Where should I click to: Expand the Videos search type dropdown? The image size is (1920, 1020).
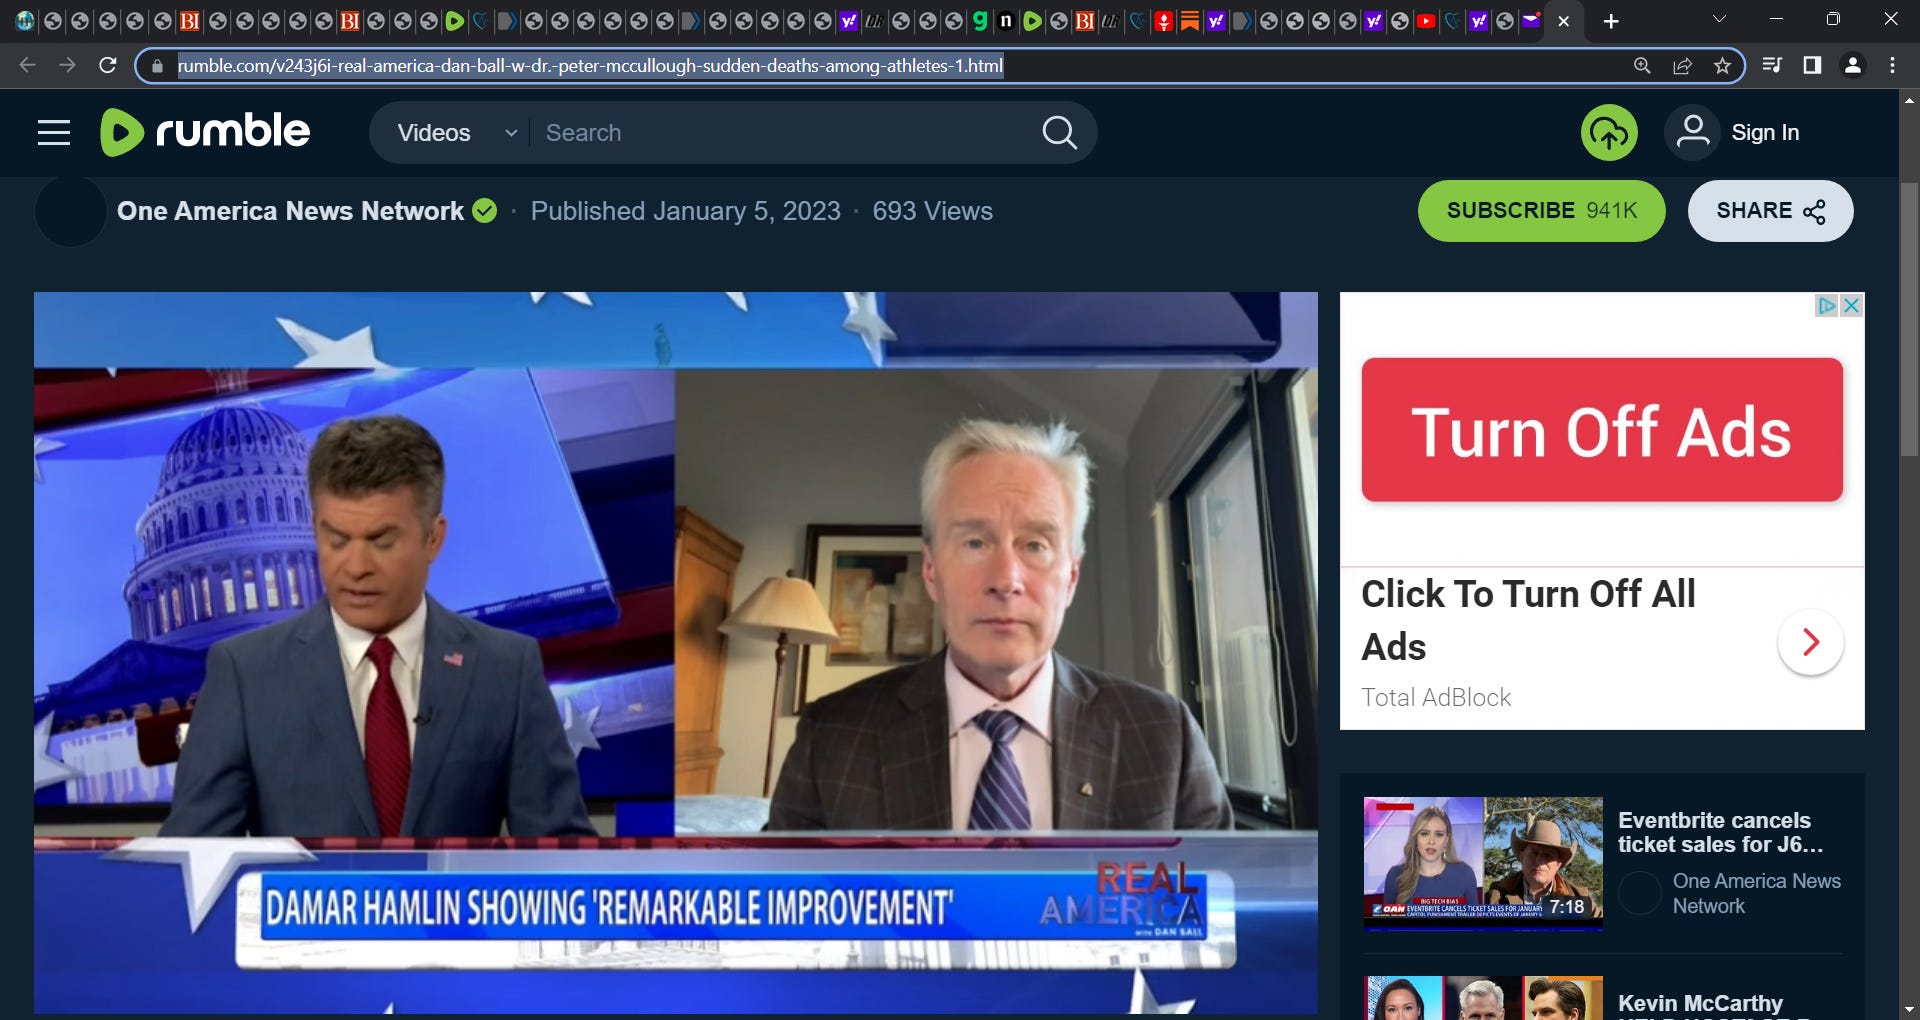[x=456, y=133]
